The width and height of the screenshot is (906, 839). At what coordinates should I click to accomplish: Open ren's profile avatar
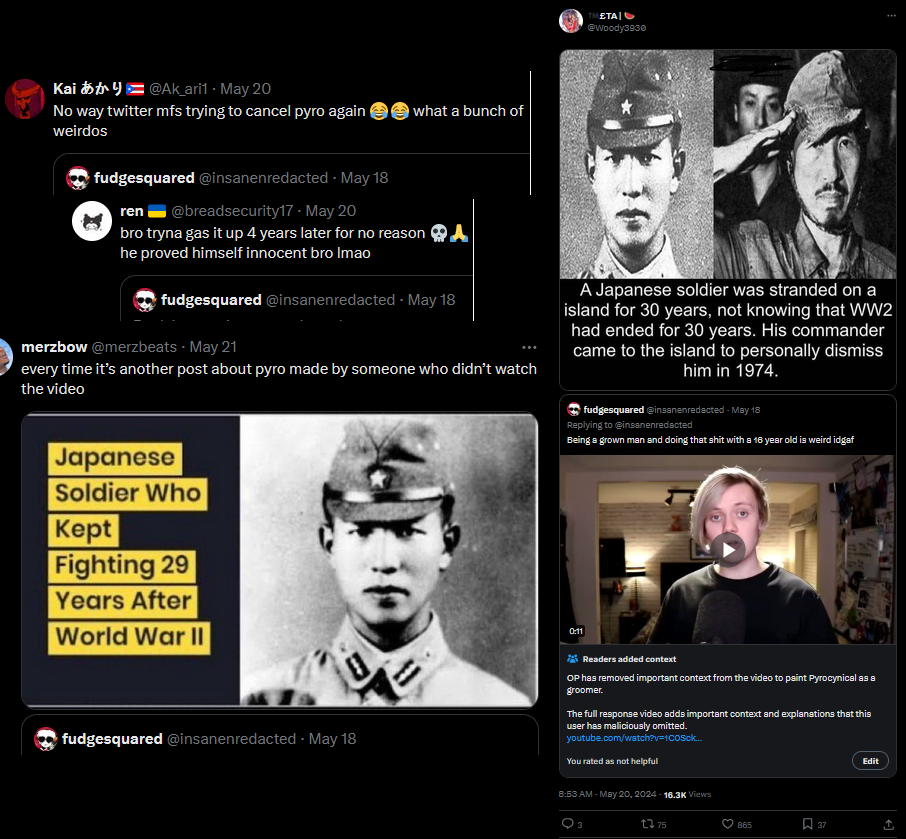(x=92, y=221)
